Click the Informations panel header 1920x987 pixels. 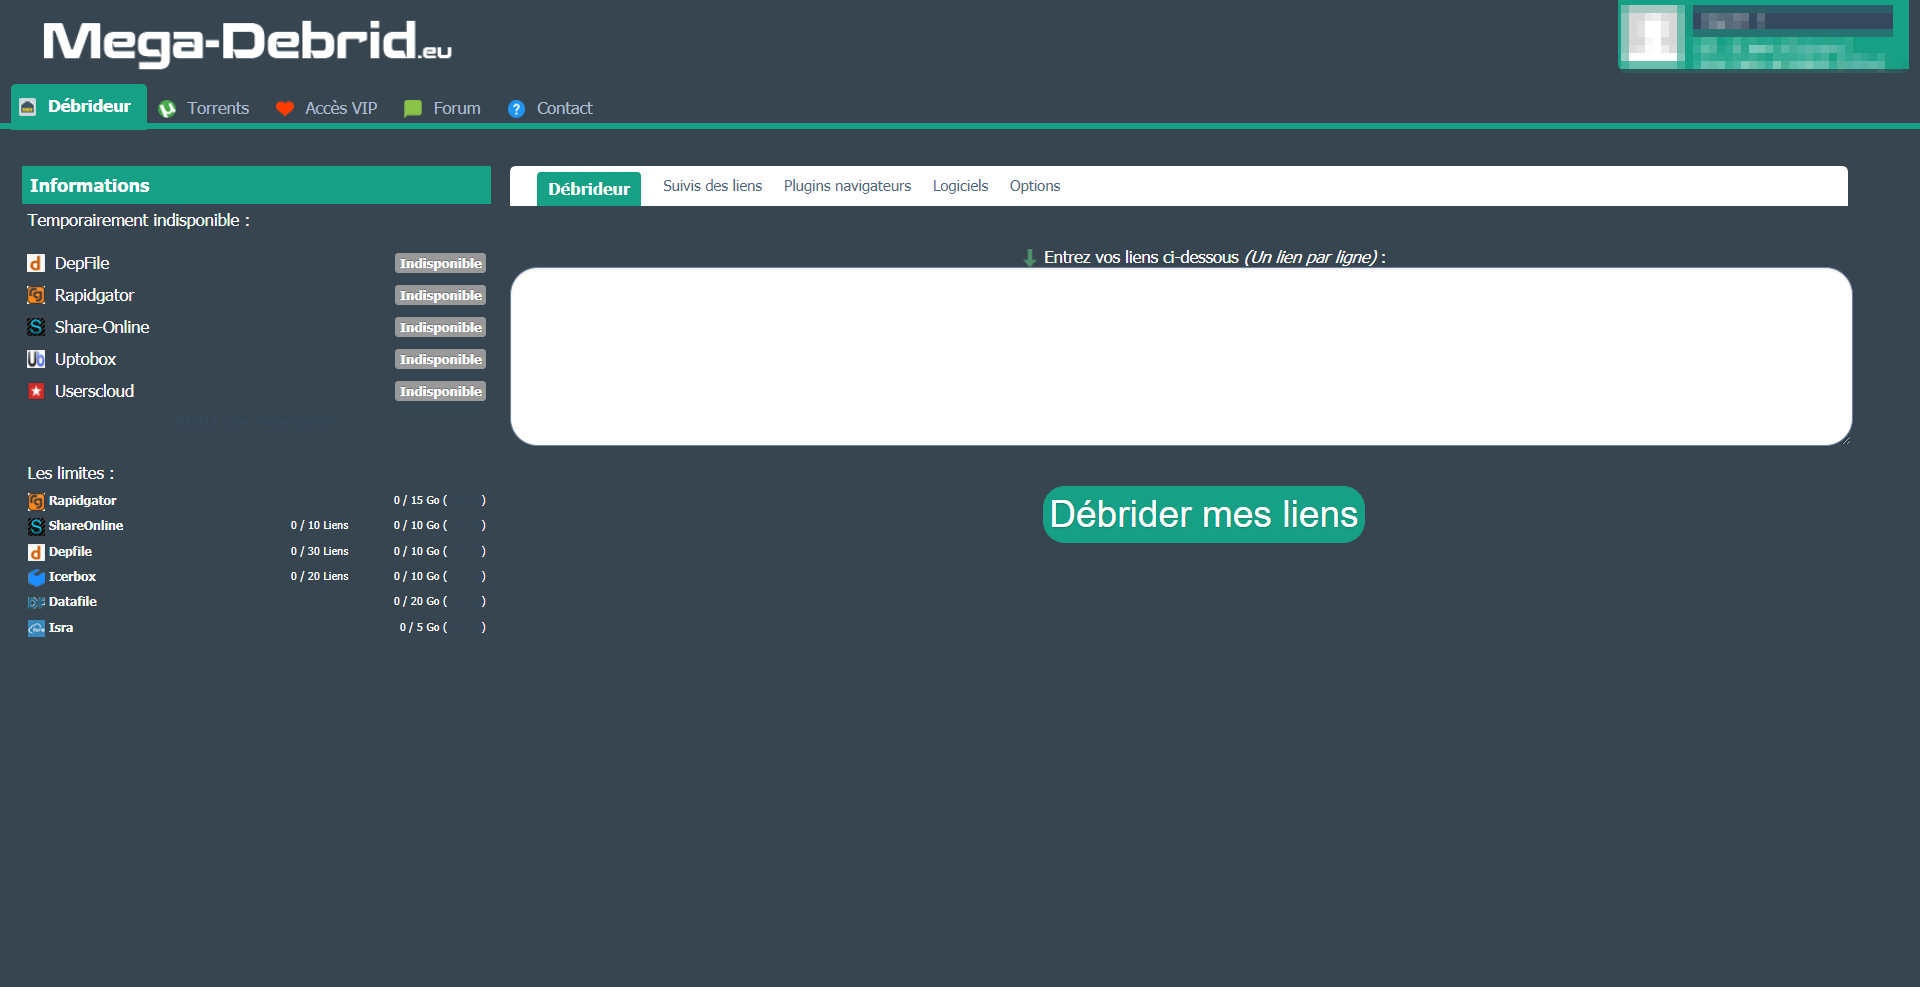pyautogui.click(x=256, y=185)
